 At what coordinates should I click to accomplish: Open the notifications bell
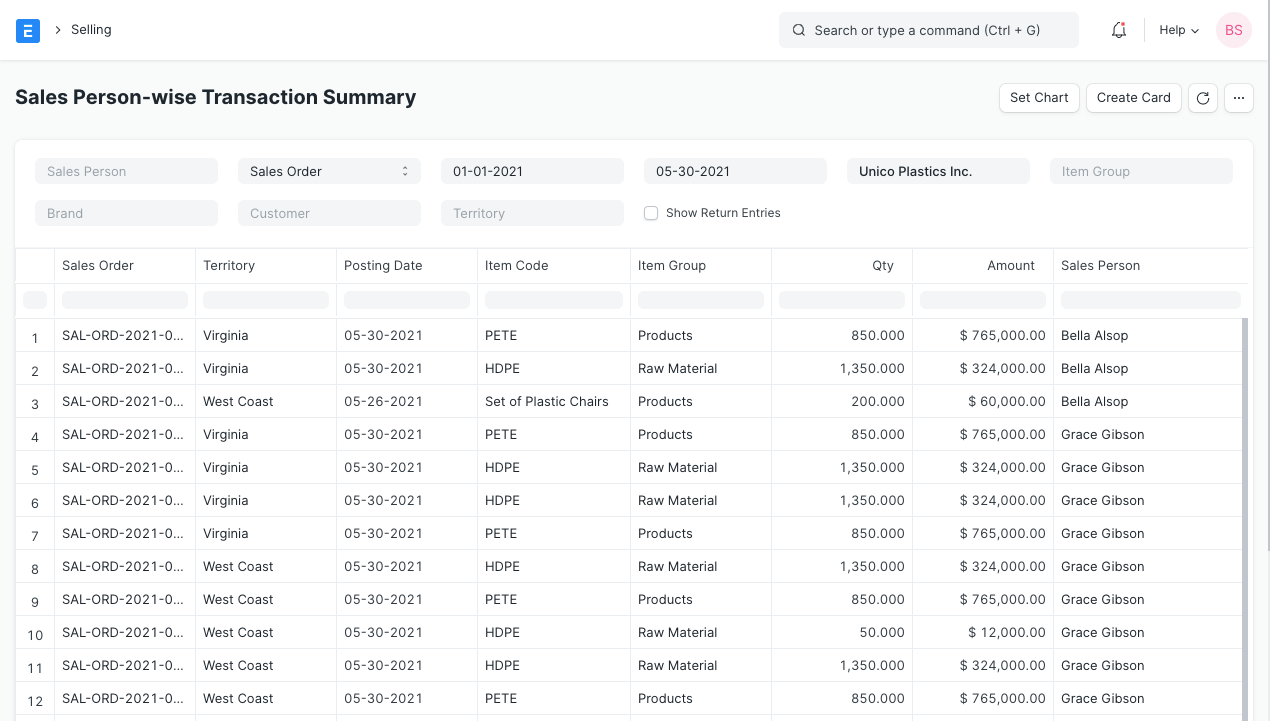point(1118,30)
